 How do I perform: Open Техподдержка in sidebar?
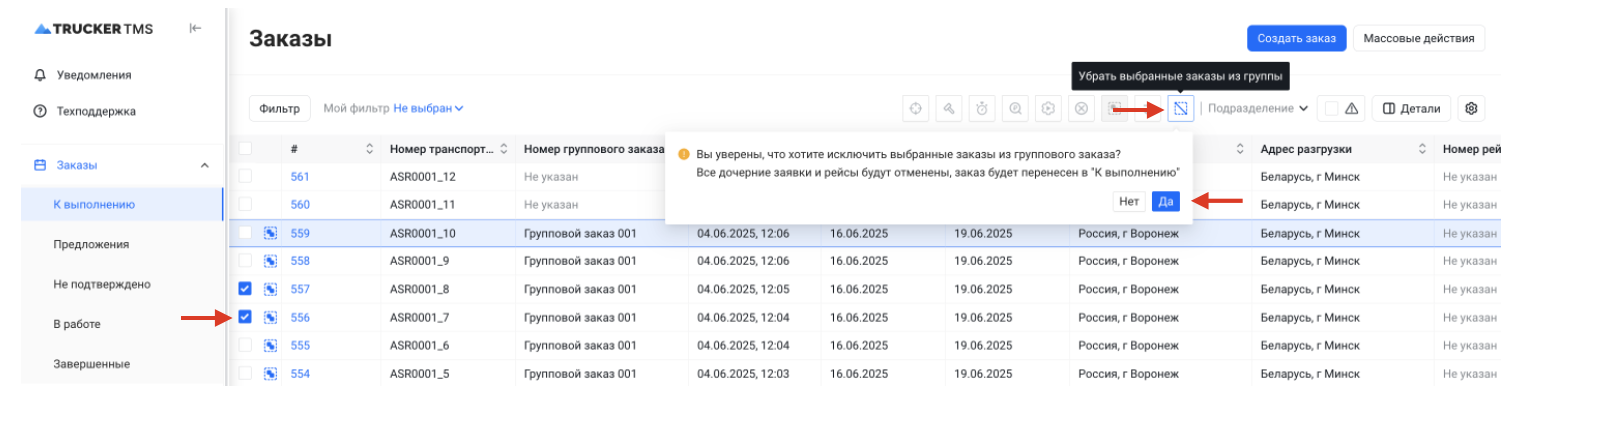point(96,111)
